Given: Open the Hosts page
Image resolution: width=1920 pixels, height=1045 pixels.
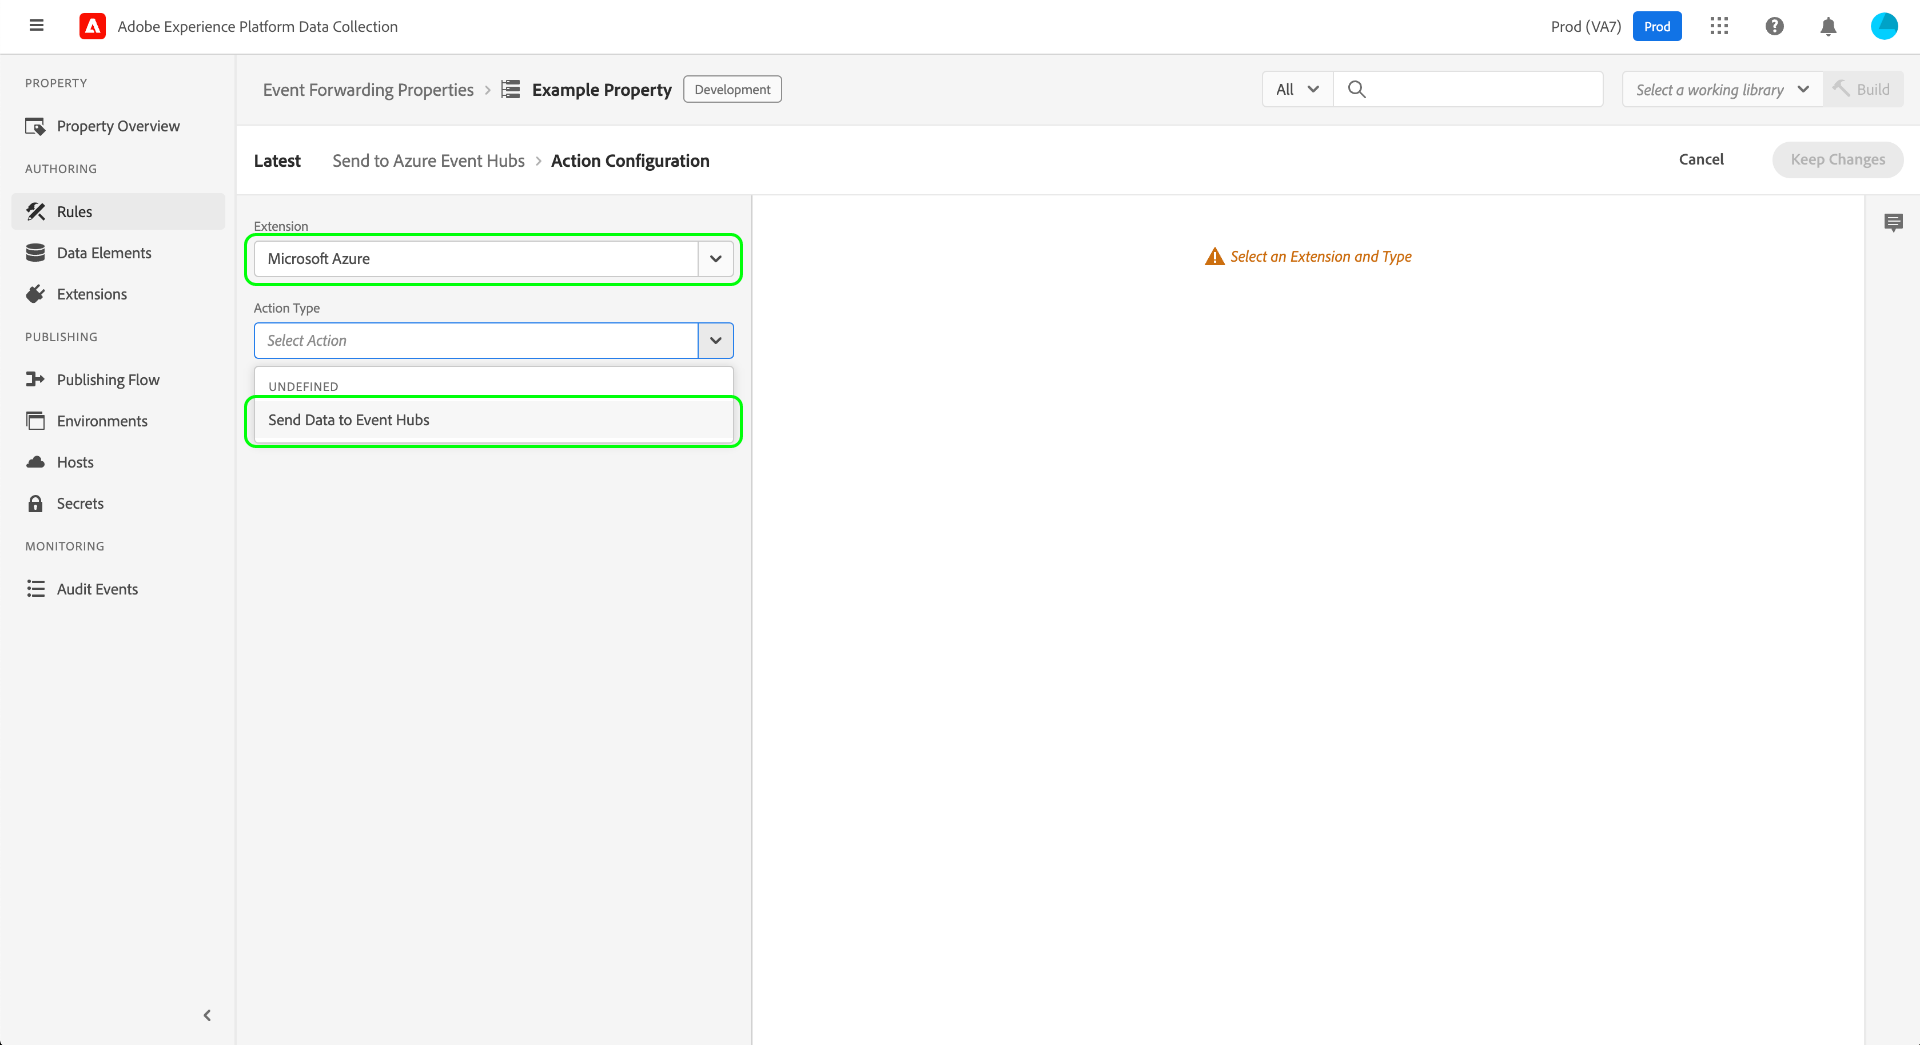Looking at the screenshot, I should click(75, 462).
